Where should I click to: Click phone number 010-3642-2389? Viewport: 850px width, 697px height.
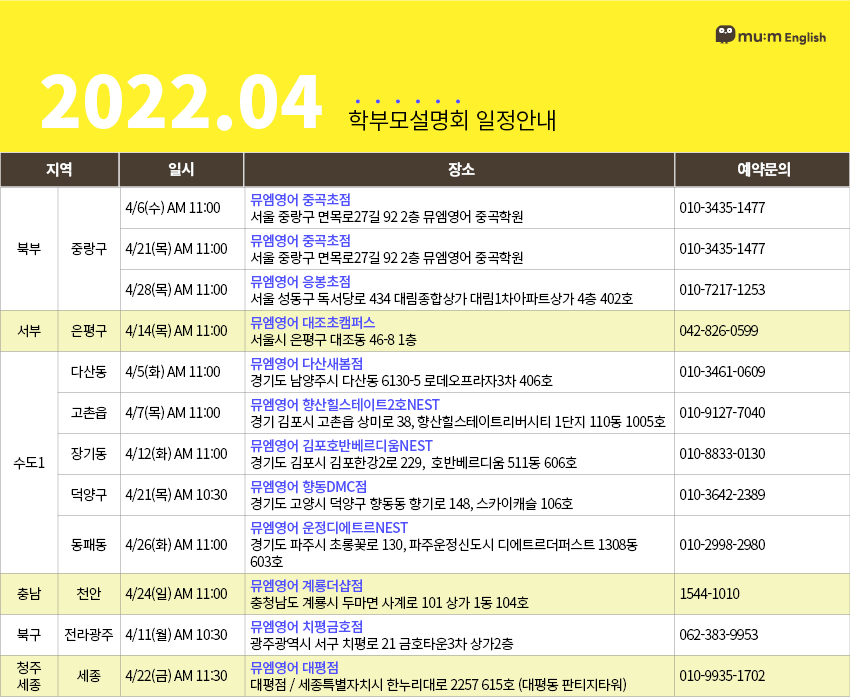(x=722, y=495)
